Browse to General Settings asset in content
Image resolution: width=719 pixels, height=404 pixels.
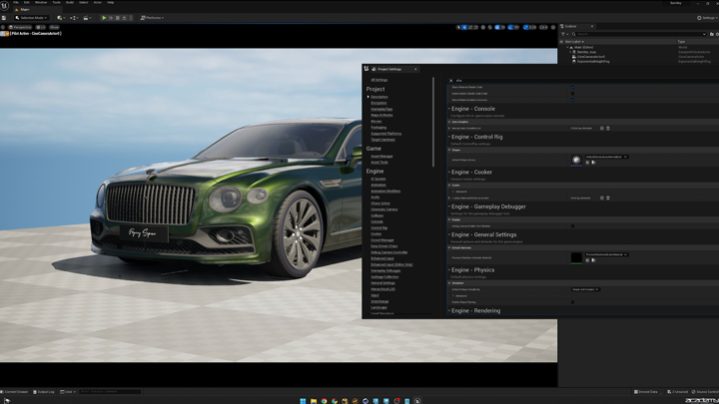click(x=593, y=260)
